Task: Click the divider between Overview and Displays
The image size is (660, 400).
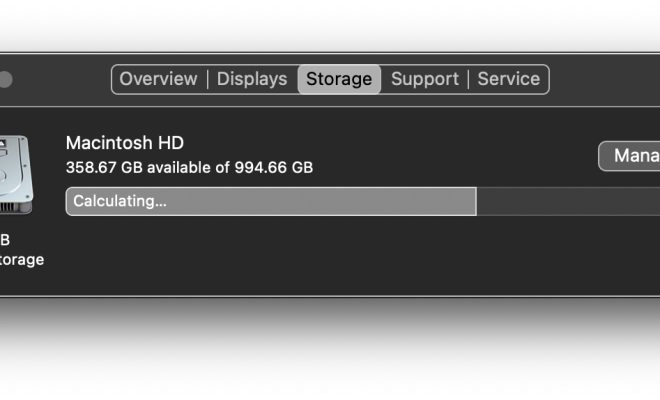Action: point(208,80)
